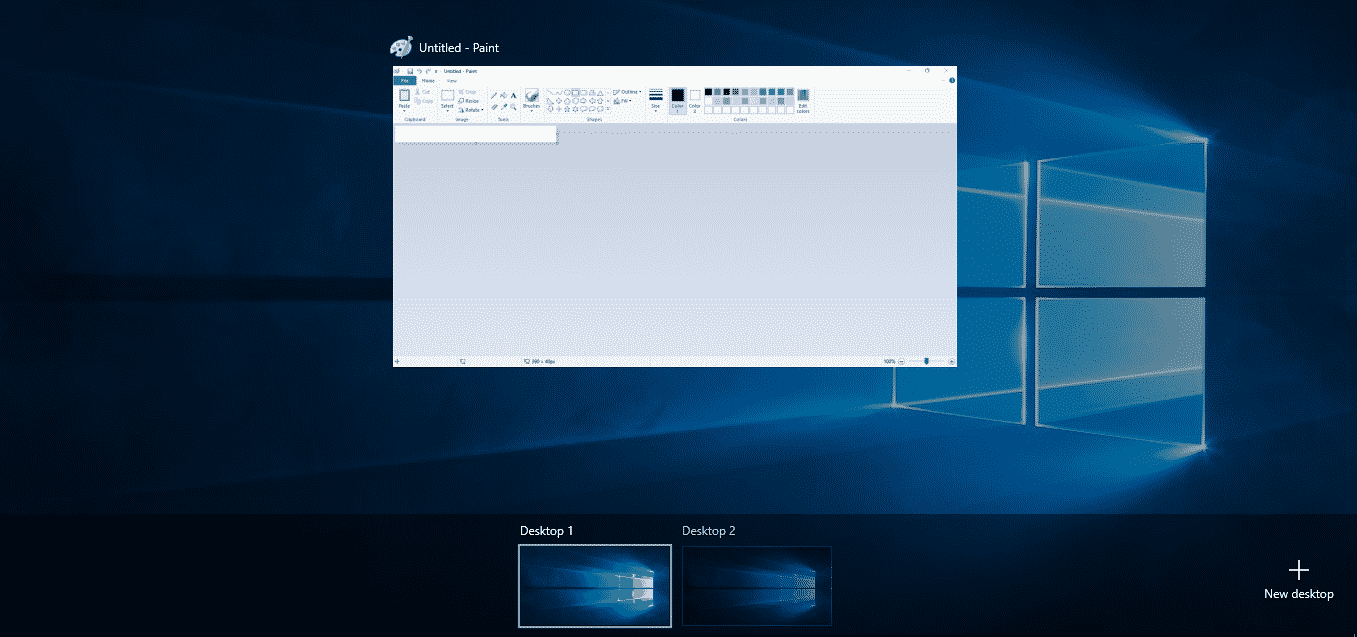Viewport: 1357px width, 637px height.
Task: Click the zoom in plus button in Paint
Action: (x=952, y=361)
